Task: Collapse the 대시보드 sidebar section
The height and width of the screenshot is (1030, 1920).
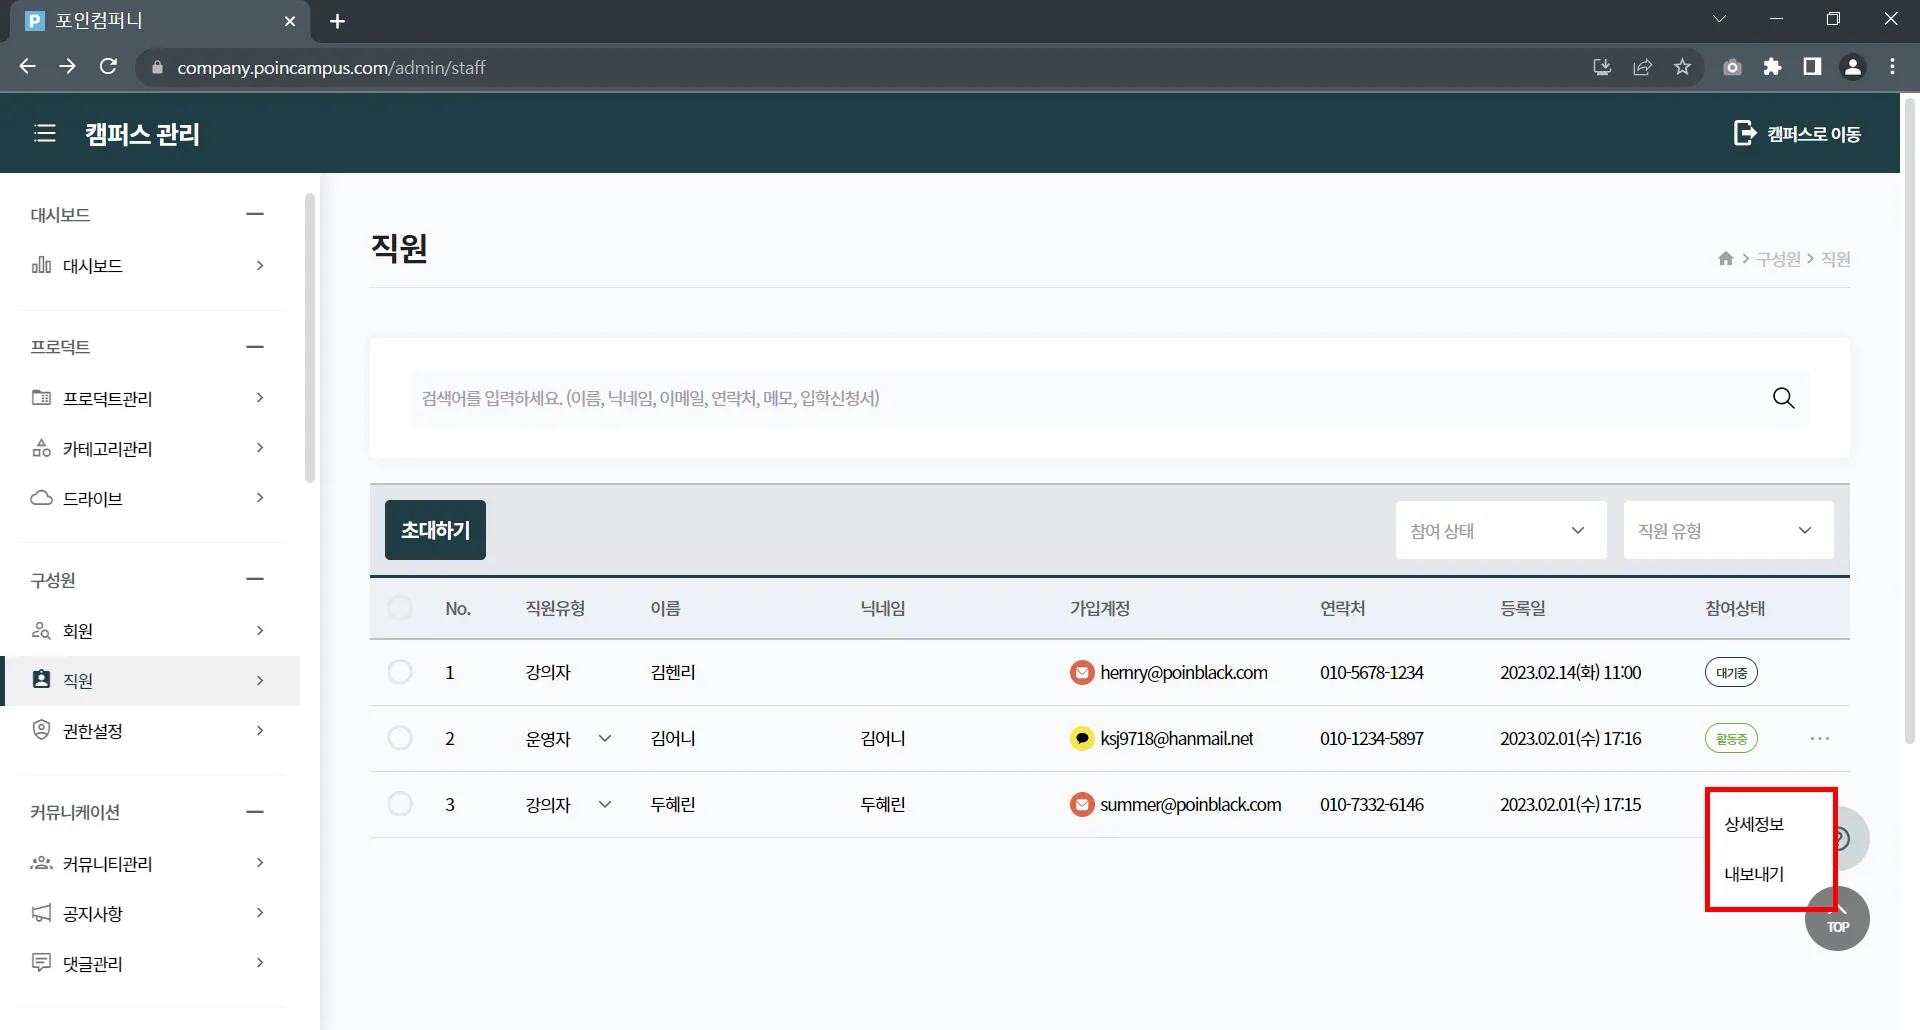Action: point(255,214)
